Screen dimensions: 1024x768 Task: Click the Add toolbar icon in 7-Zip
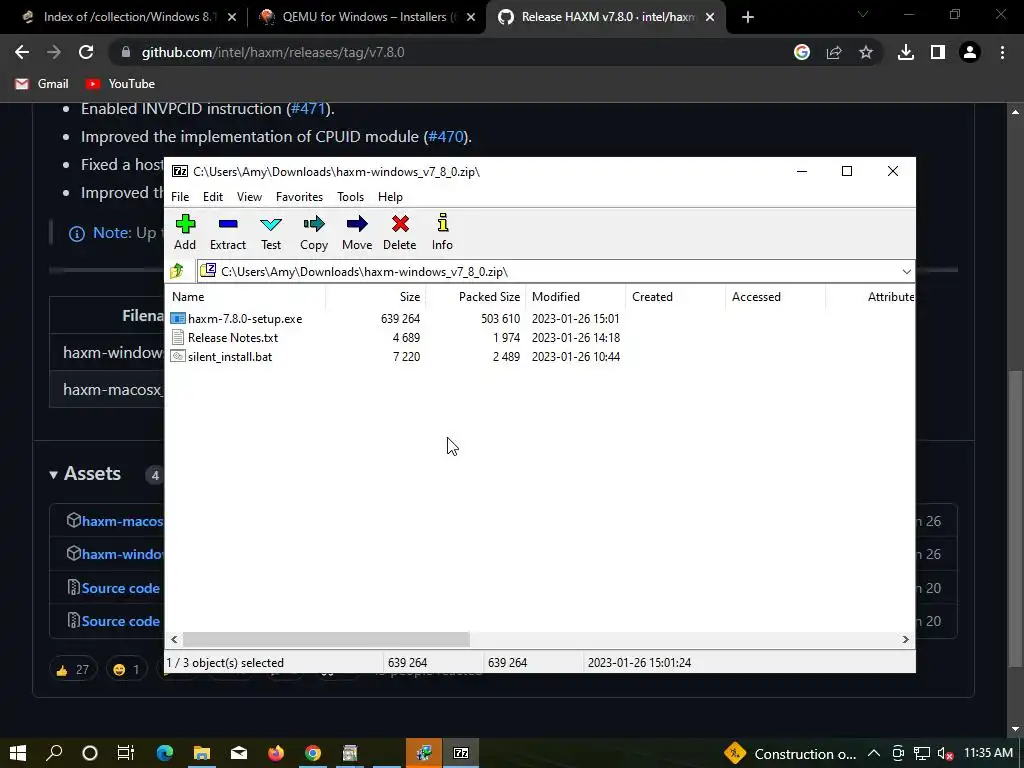point(185,232)
